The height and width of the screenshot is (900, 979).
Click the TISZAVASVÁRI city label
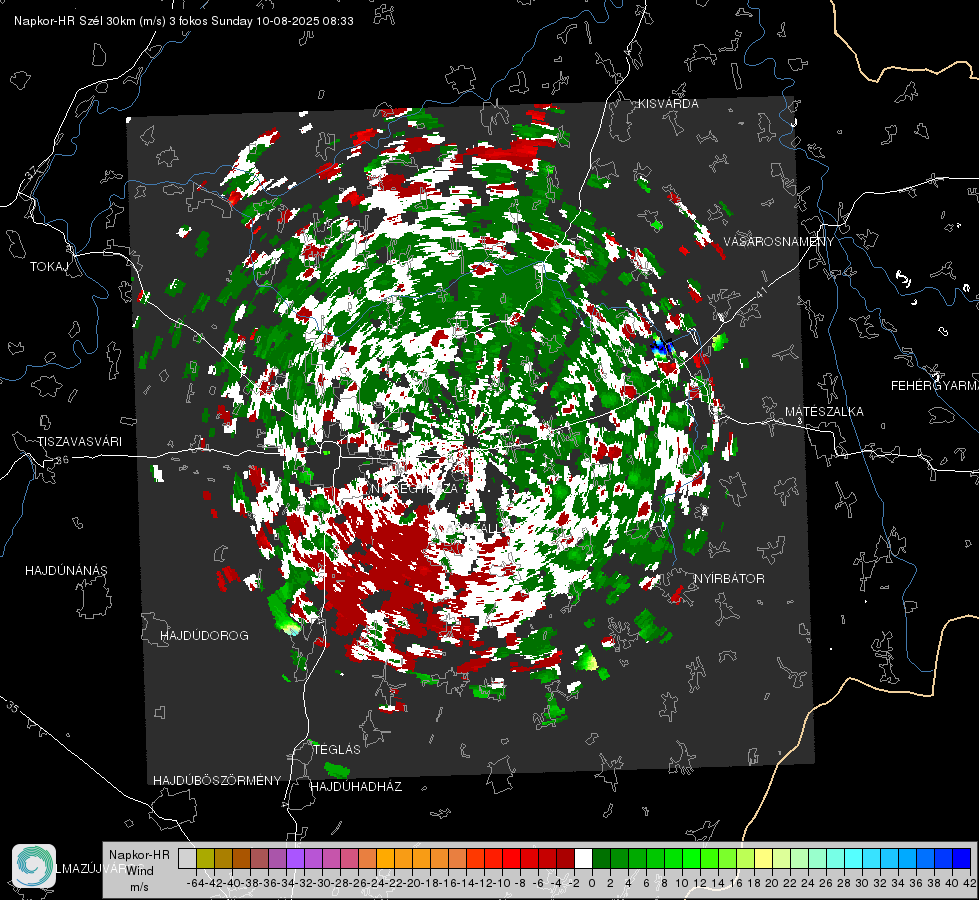[79, 442]
